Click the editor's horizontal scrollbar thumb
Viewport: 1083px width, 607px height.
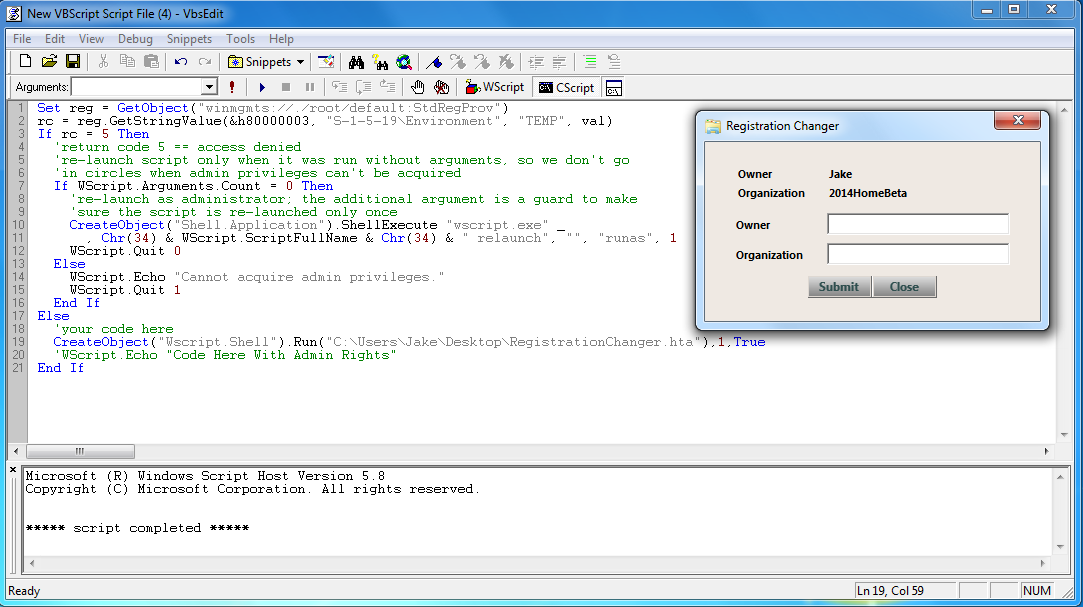[x=80, y=452]
